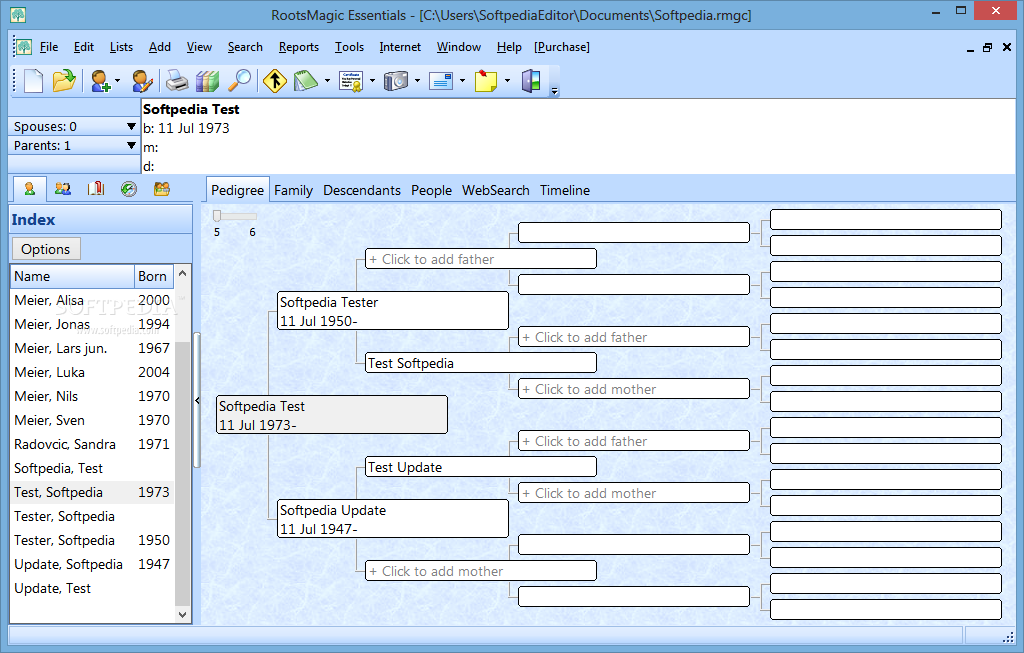
Task: Open the notepad icon dropdown arrow
Action: [327, 81]
